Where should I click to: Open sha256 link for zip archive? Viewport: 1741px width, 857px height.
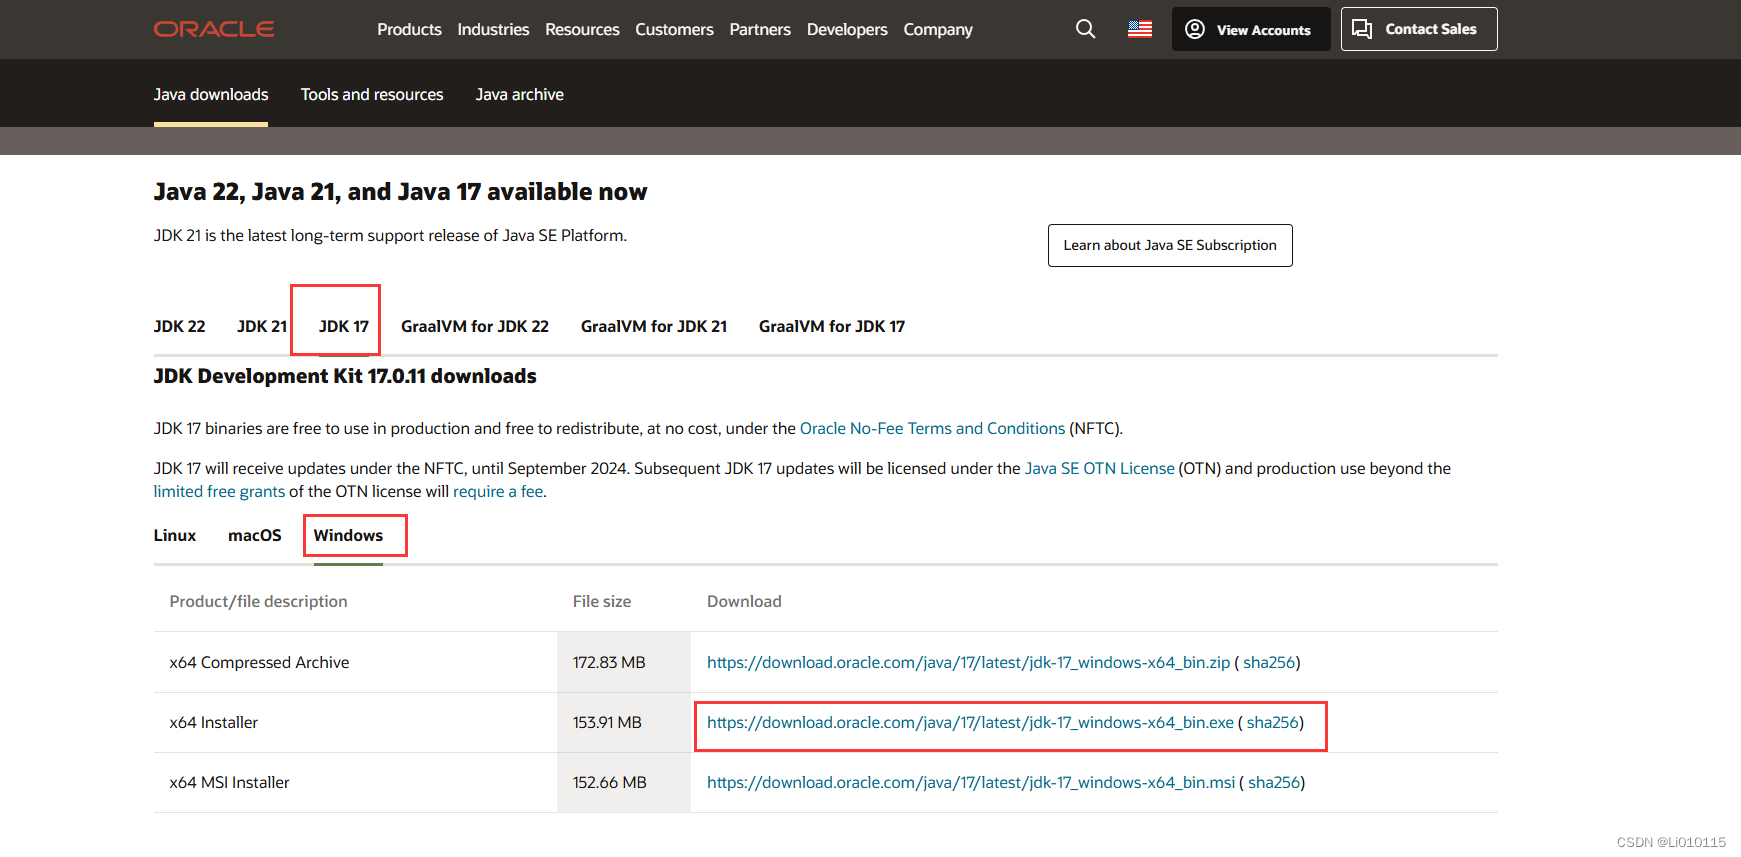(1269, 662)
